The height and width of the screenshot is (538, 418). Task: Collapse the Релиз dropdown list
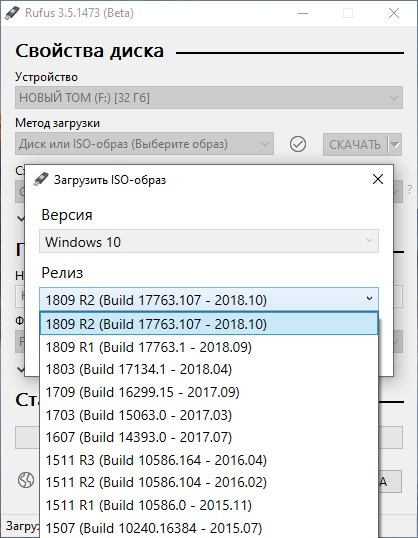click(209, 300)
